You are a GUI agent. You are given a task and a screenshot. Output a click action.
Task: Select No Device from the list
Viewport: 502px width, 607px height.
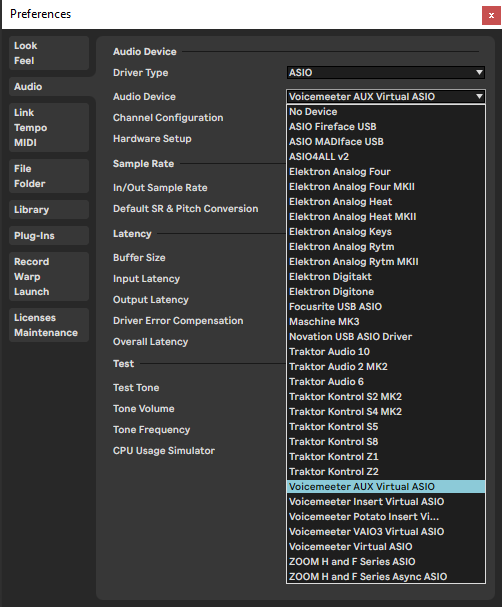[386, 111]
